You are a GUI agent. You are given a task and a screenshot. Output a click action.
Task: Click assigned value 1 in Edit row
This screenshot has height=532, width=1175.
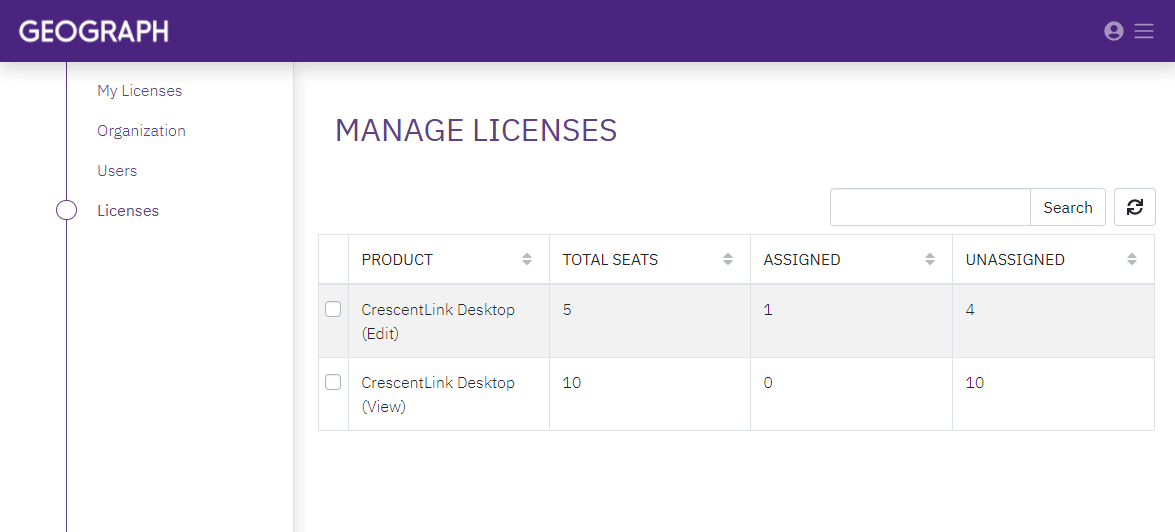(x=768, y=309)
